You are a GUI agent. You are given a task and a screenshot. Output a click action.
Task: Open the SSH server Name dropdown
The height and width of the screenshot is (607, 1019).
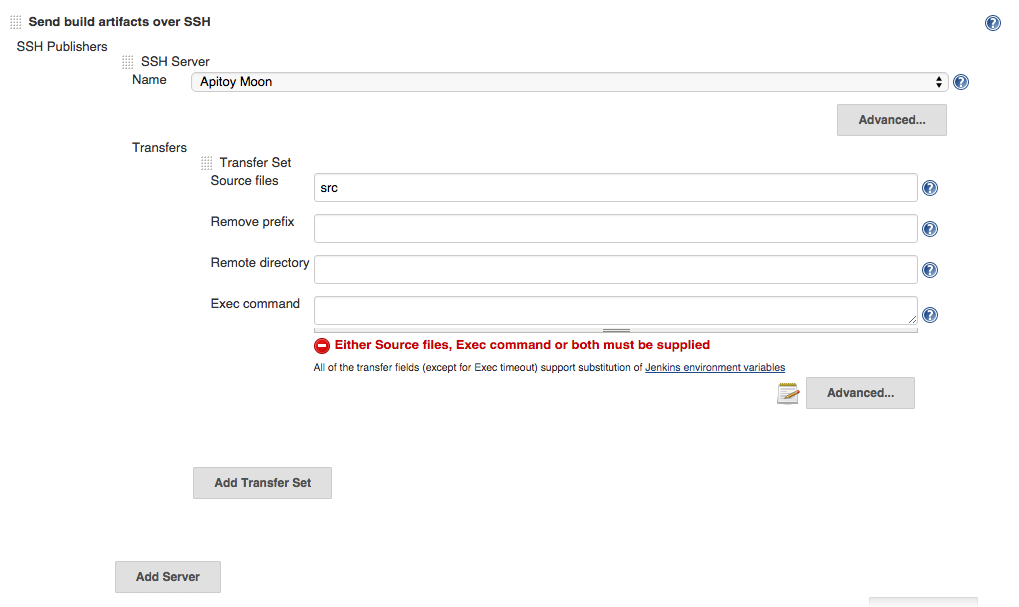point(569,82)
